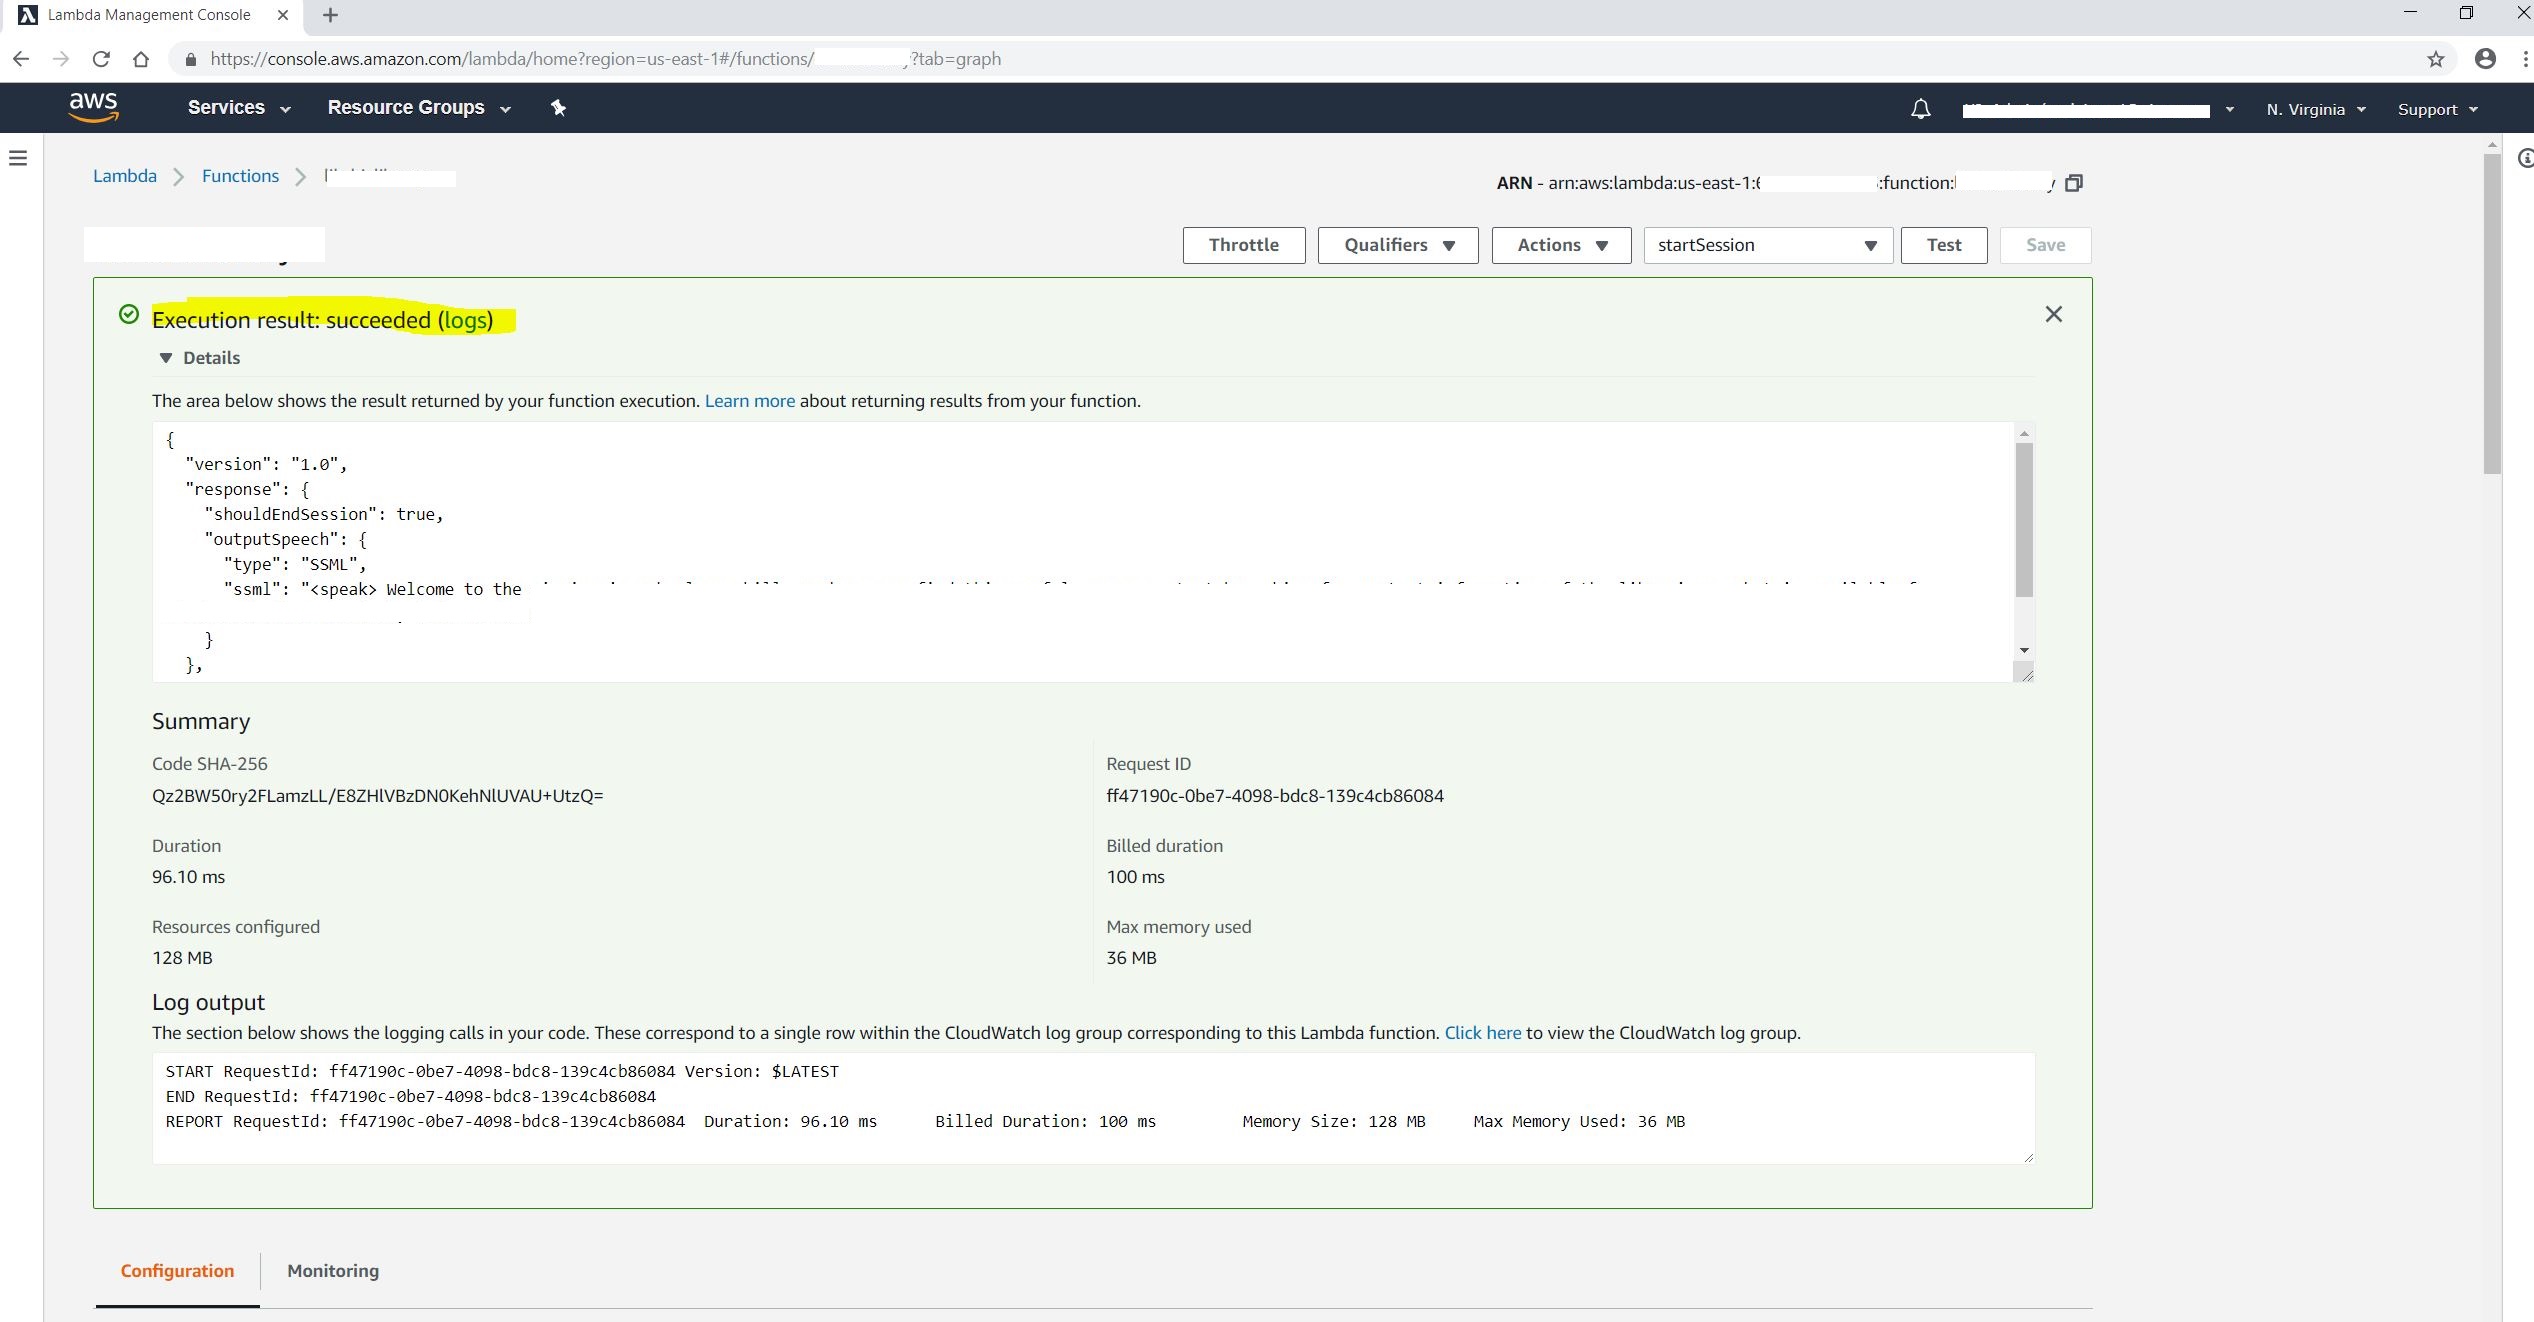Expand the Qualifiers dropdown
This screenshot has width=2534, height=1322.
point(1397,245)
